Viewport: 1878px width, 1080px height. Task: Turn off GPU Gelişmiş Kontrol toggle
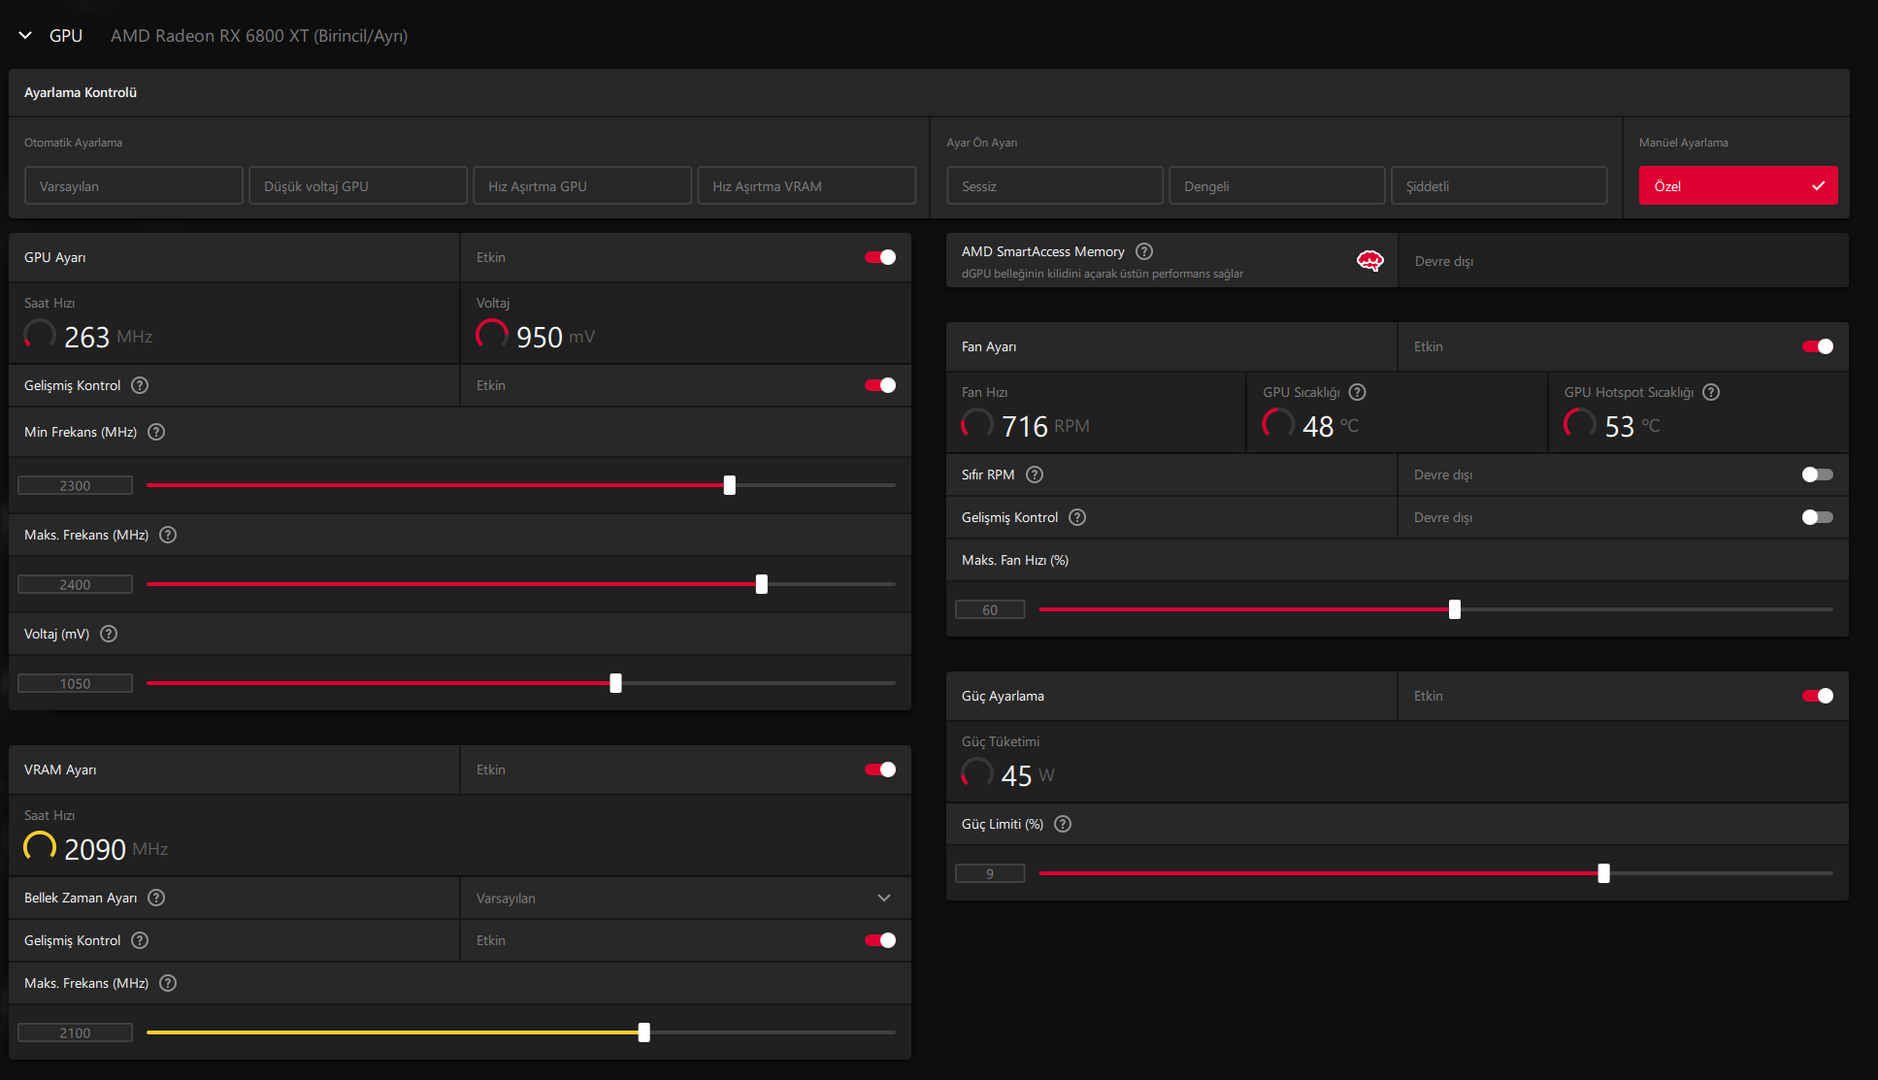click(x=880, y=385)
